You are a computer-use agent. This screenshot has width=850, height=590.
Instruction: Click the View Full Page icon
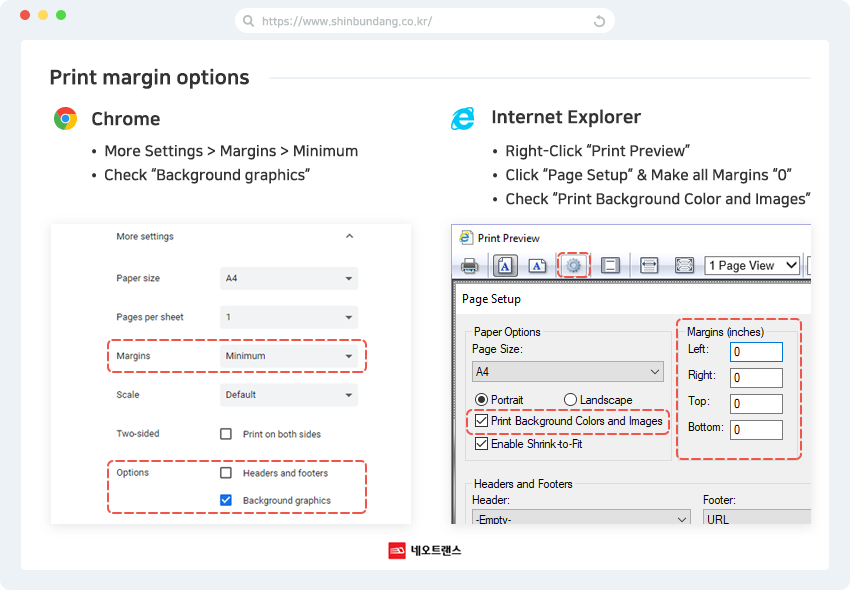(x=684, y=266)
